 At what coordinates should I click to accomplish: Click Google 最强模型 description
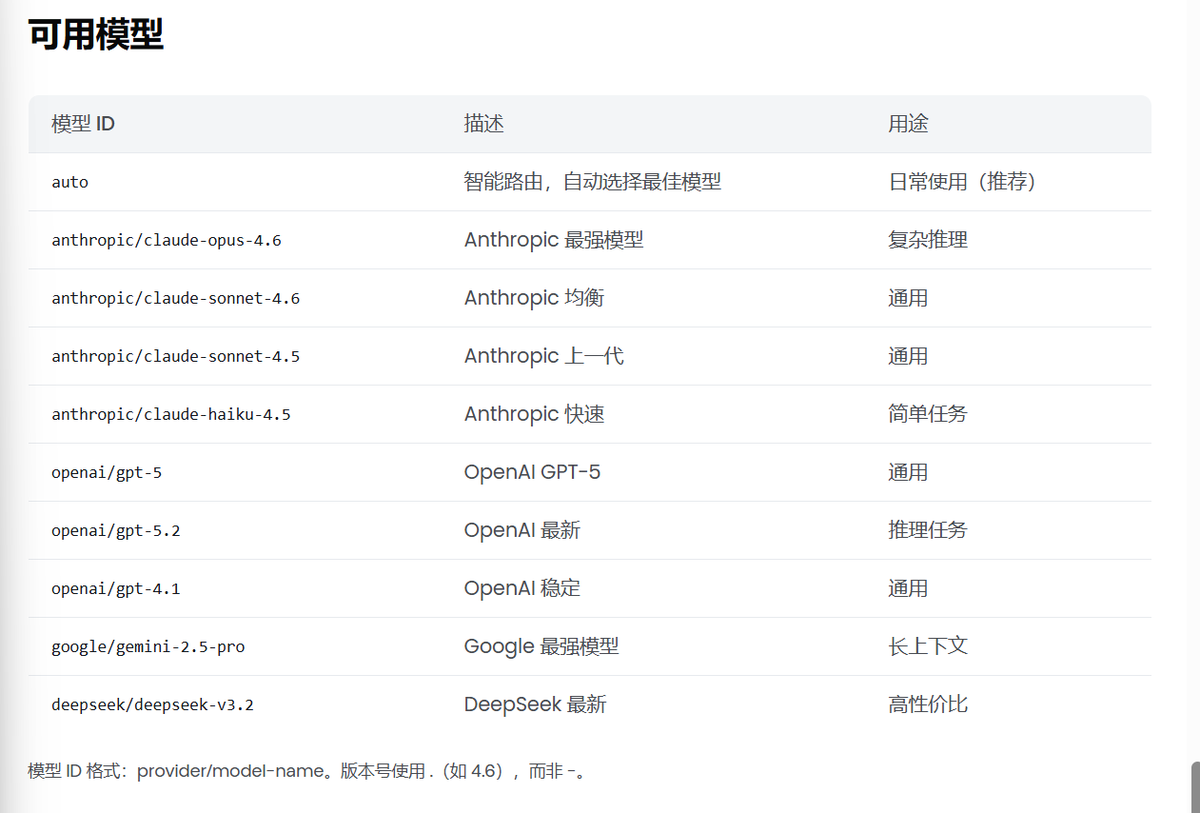click(x=541, y=646)
